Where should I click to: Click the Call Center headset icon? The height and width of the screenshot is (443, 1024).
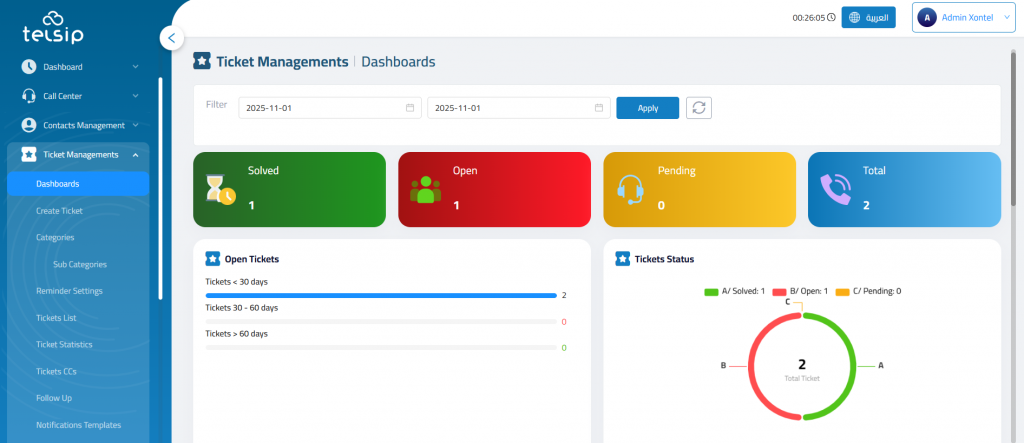pyautogui.click(x=29, y=96)
